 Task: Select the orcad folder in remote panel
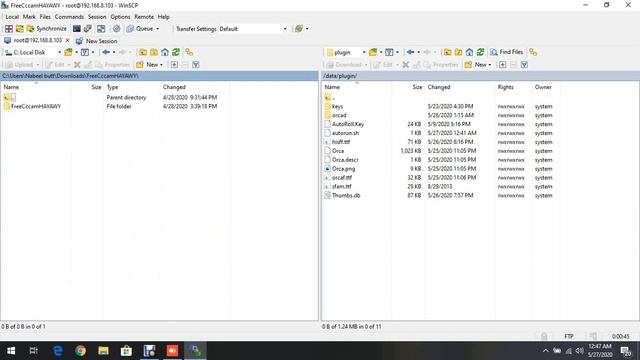click(x=339, y=115)
